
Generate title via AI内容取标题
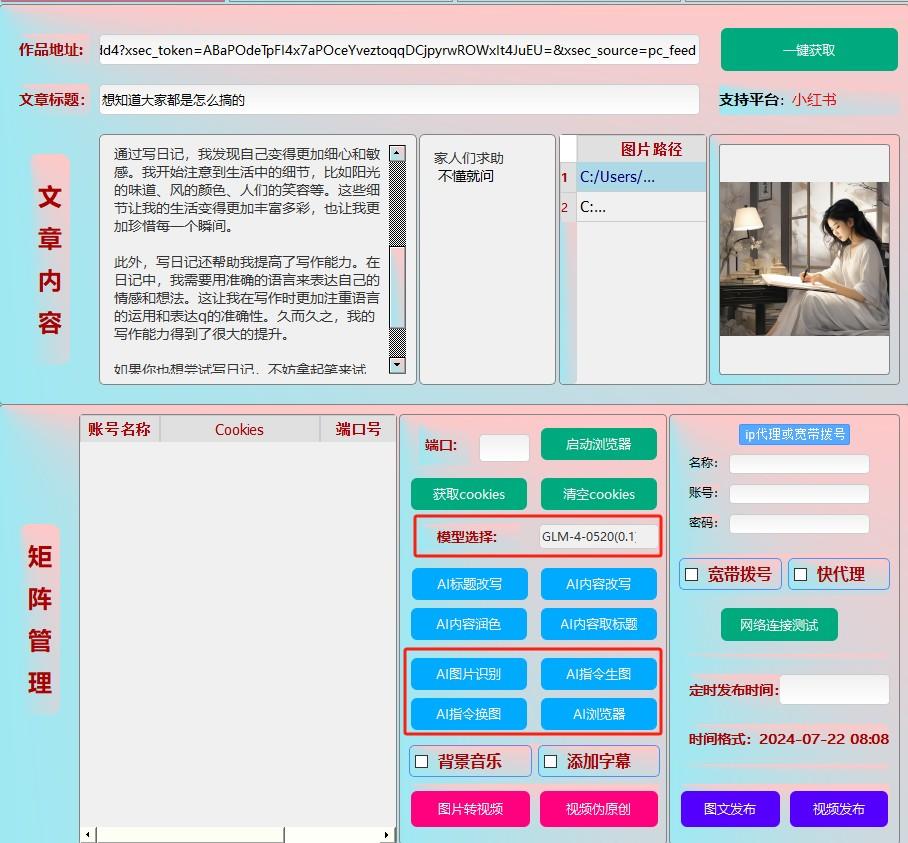pos(598,623)
